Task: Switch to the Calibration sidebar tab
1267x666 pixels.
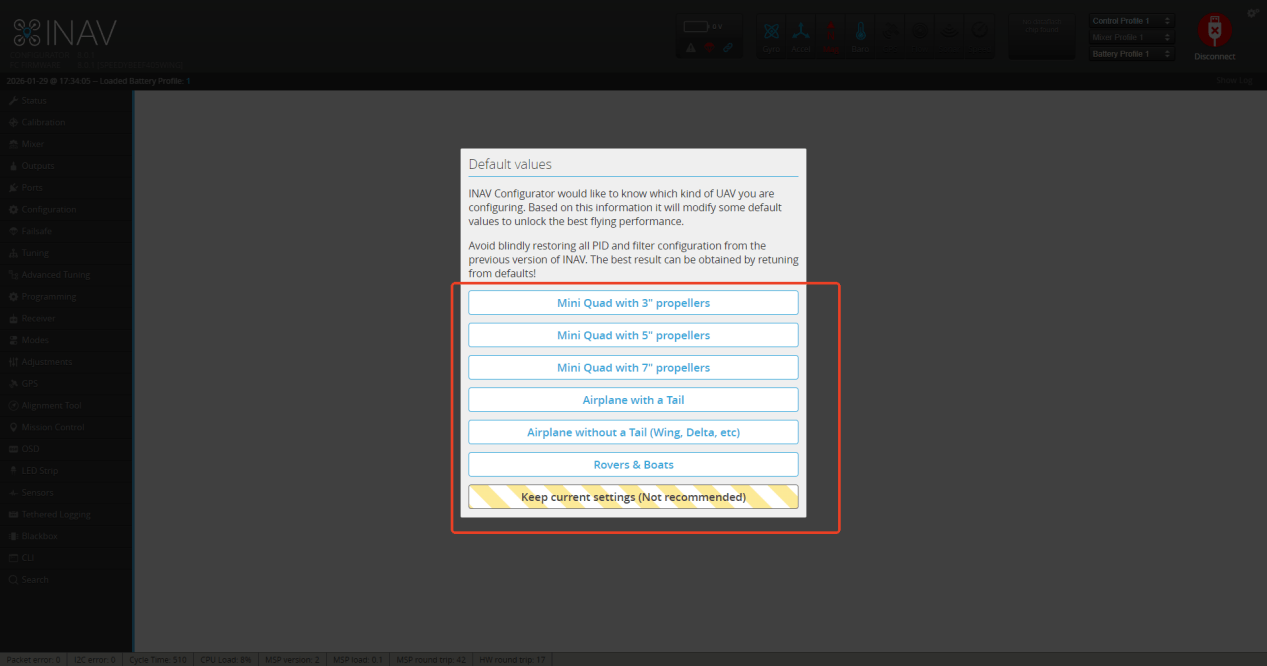Action: (43, 122)
